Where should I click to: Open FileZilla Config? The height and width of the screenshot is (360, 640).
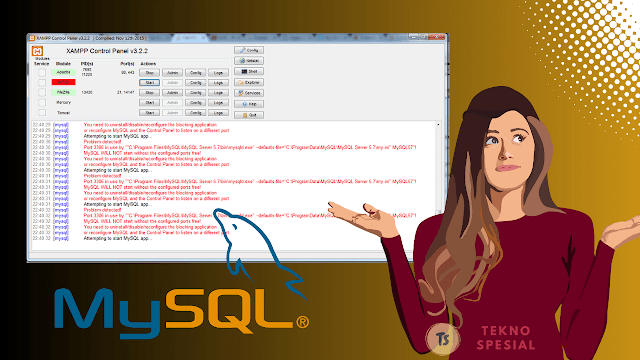point(196,93)
